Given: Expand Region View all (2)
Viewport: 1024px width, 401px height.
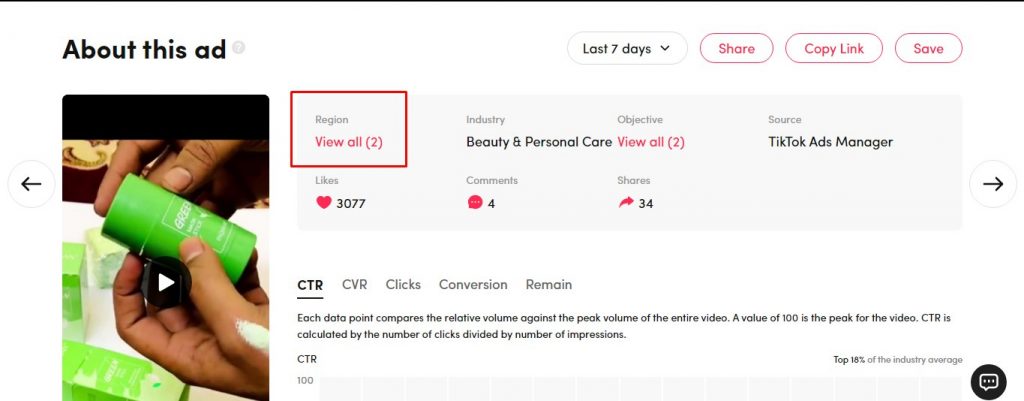Looking at the screenshot, I should (x=349, y=142).
